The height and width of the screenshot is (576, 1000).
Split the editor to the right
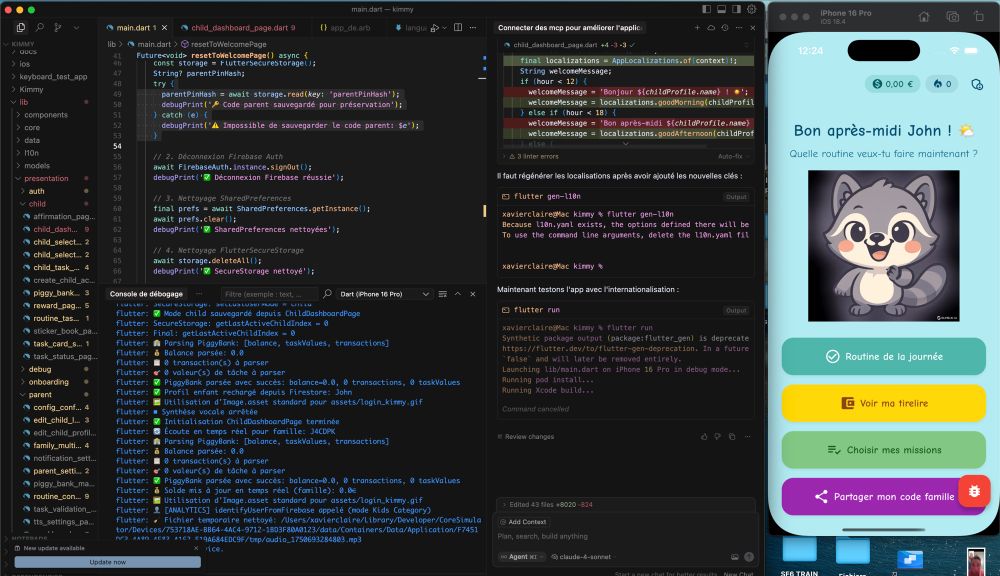pos(458,27)
